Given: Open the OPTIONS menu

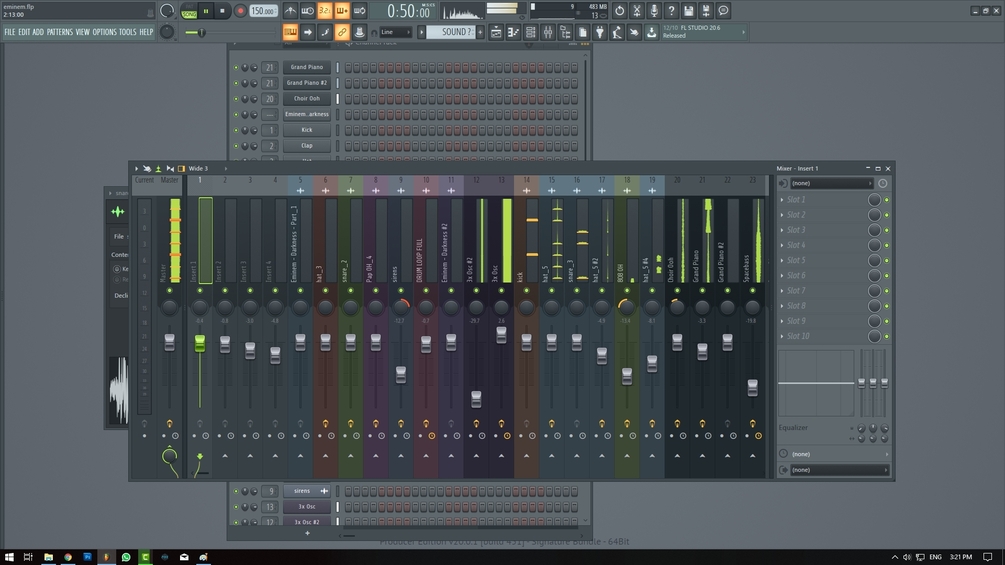Looking at the screenshot, I should [104, 32].
